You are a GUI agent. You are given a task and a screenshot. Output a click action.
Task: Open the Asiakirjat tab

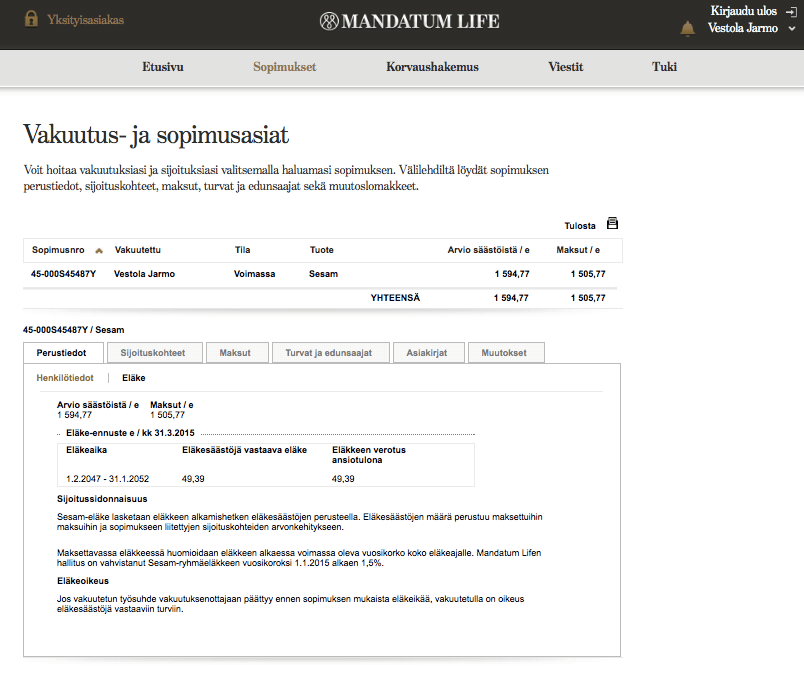(x=429, y=353)
